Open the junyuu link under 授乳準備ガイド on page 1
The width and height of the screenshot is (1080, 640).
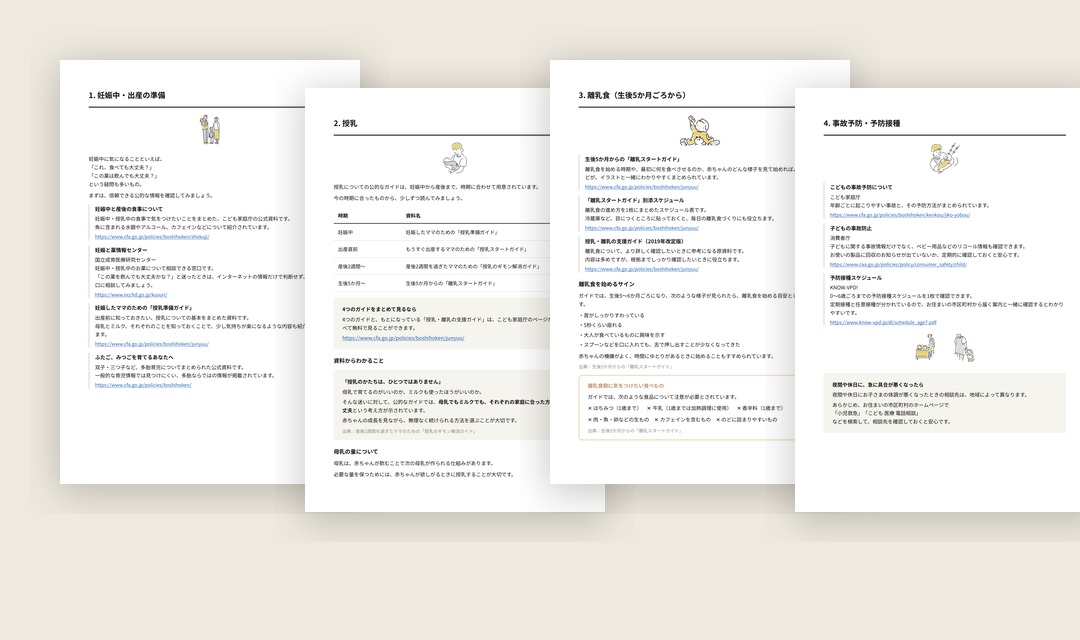tap(152, 344)
